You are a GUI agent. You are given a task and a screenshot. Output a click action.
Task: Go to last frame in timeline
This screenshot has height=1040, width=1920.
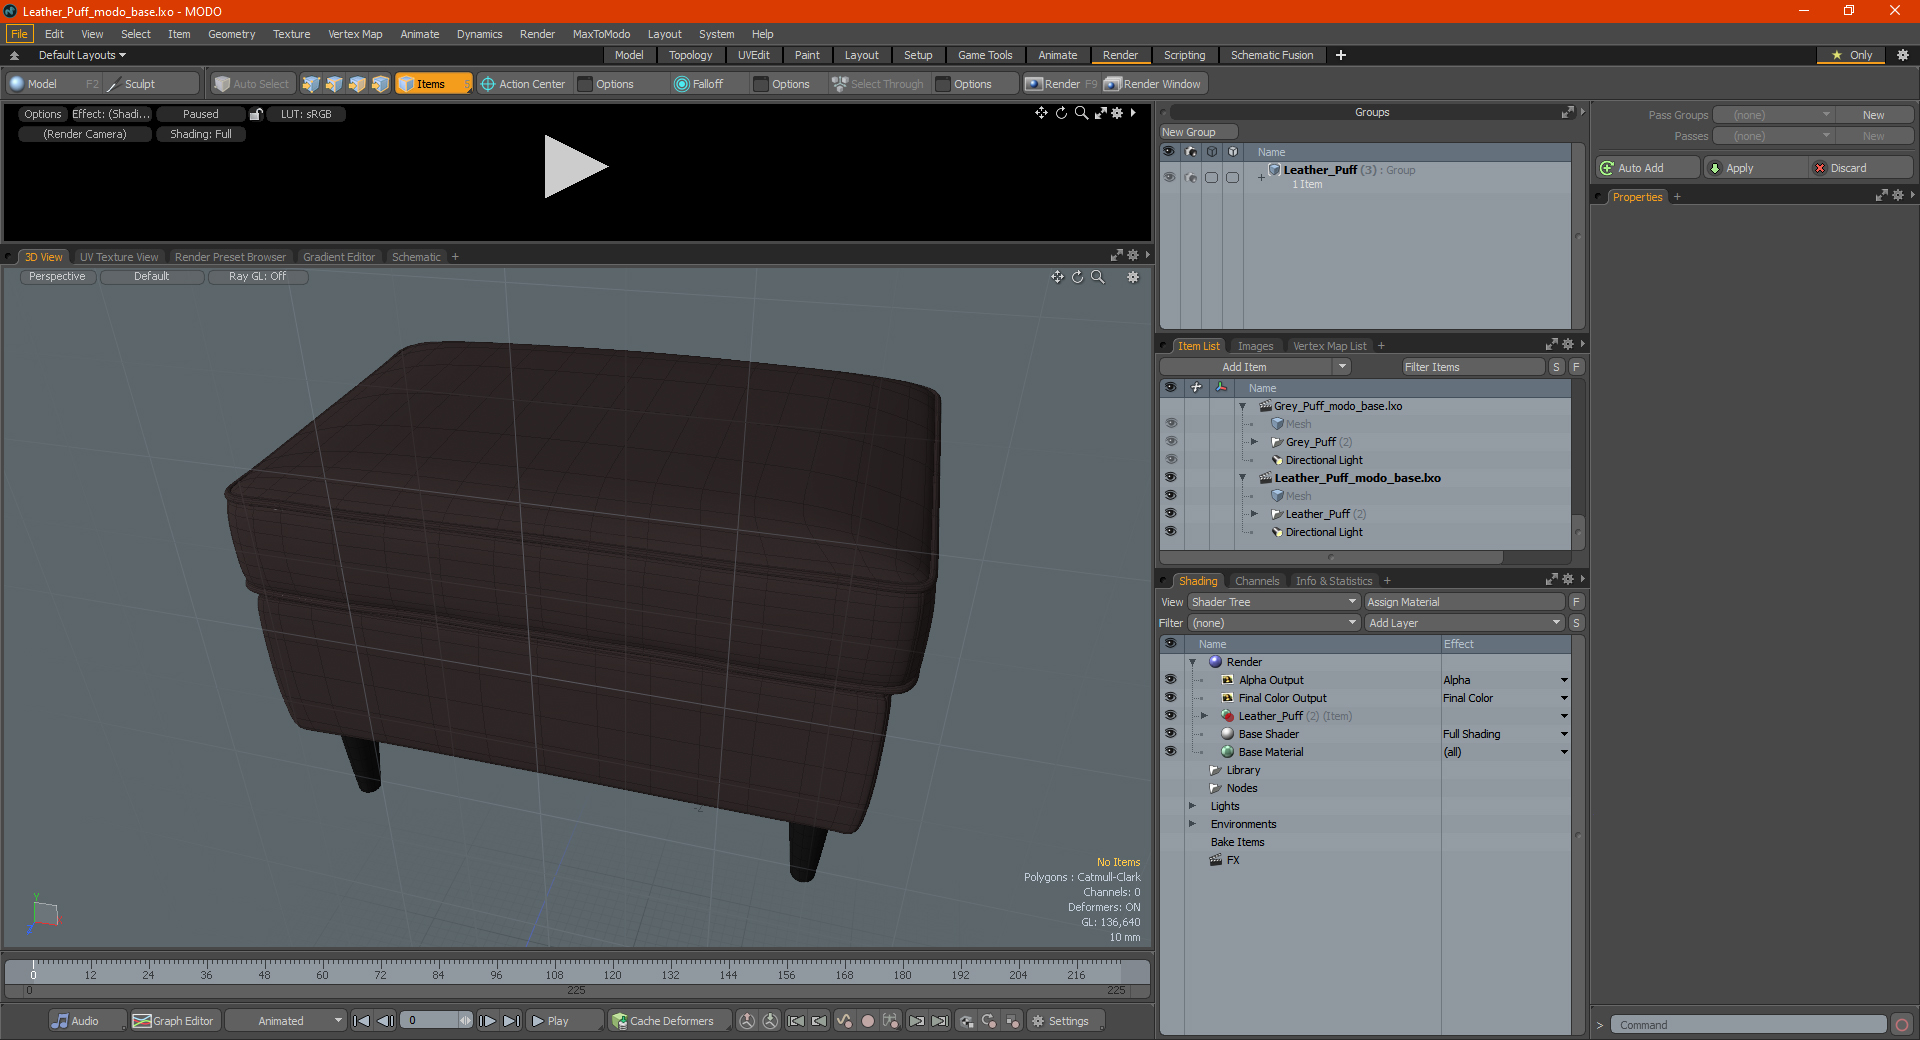511,1021
